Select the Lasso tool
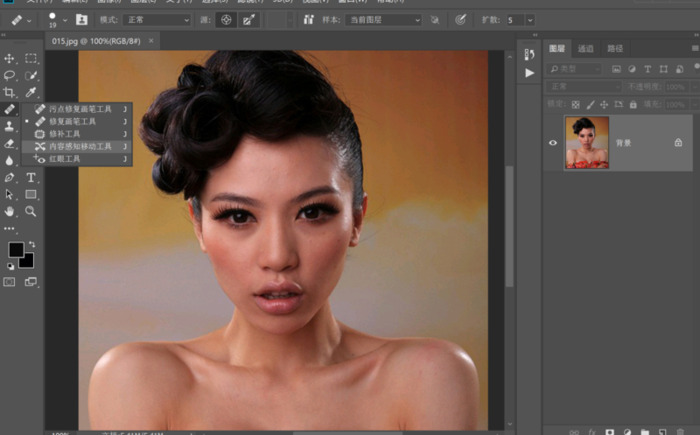Image resolution: width=700 pixels, height=435 pixels. click(x=9, y=75)
